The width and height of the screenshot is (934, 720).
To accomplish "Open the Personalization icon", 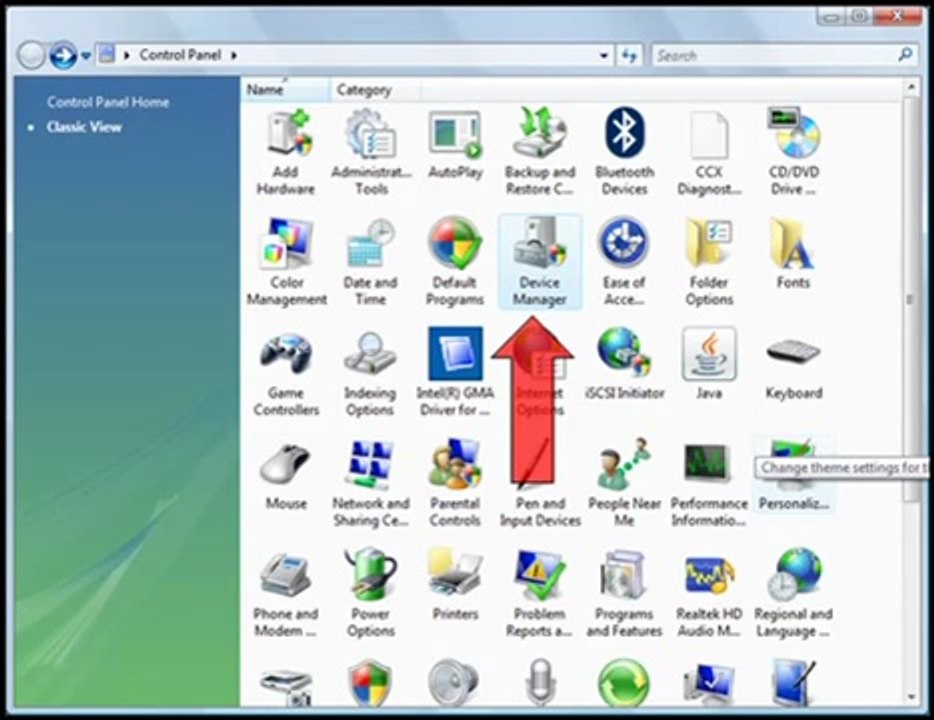I will point(793,476).
